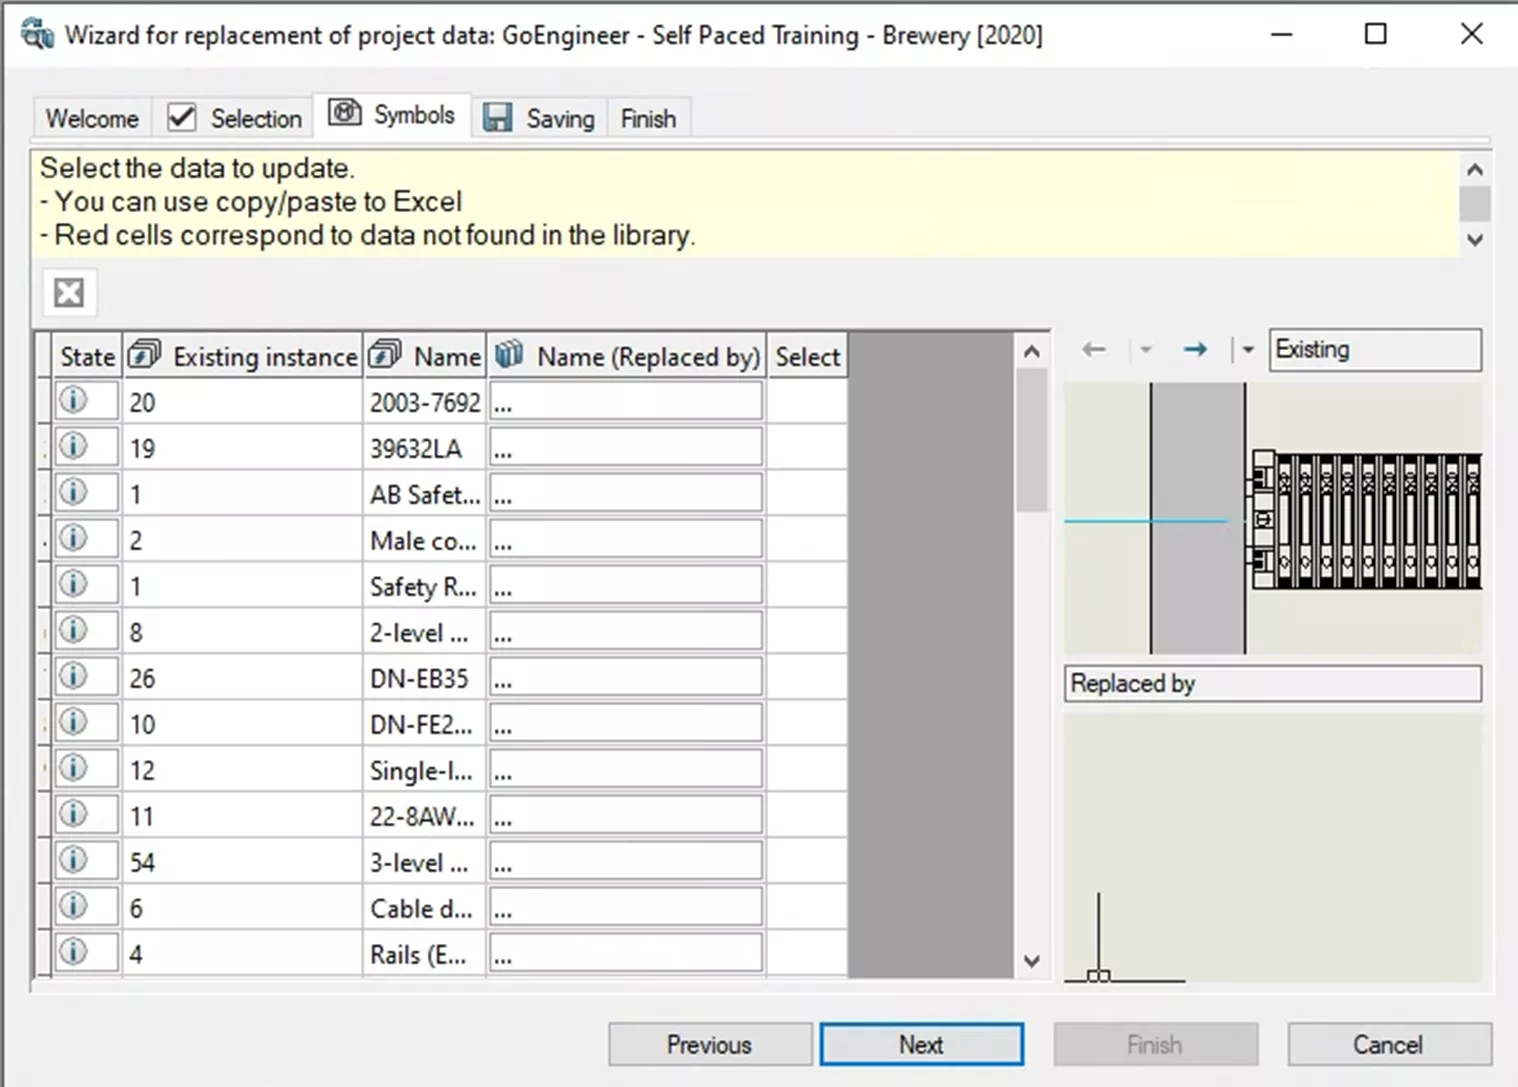Click the info state icon for 2003-7692
This screenshot has height=1087, width=1518.
(x=73, y=401)
